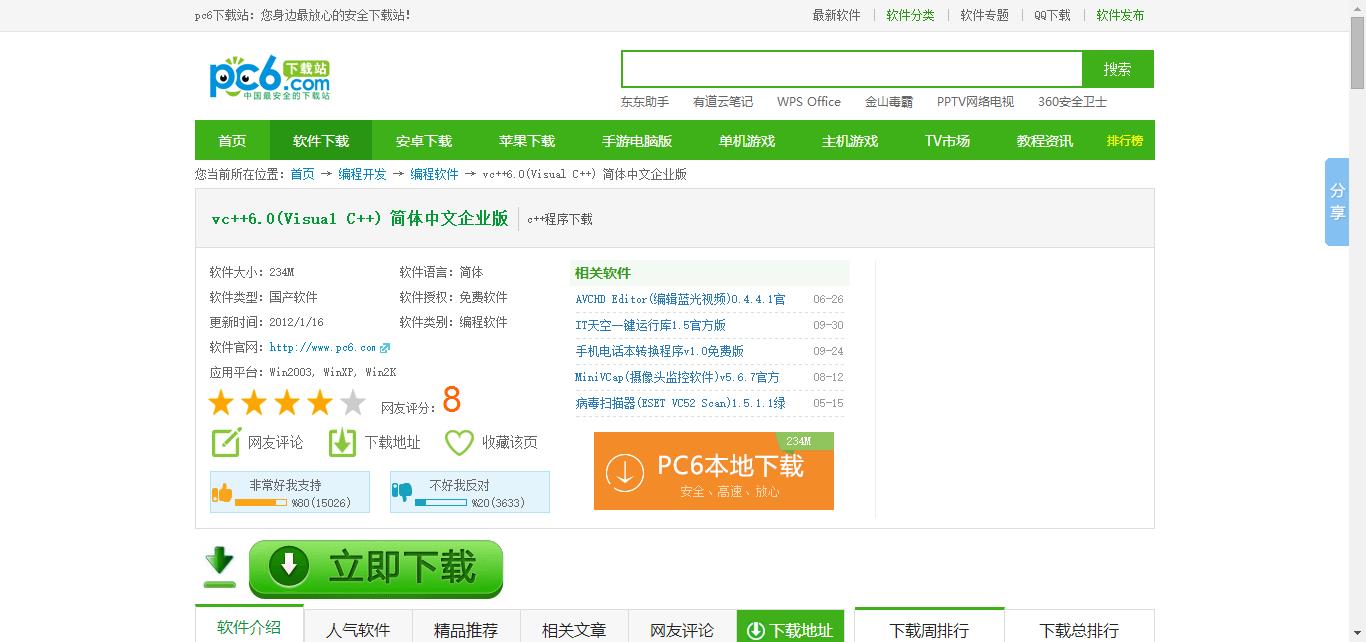Open 单机游戏 navigation item
Image resolution: width=1366 pixels, height=642 pixels.
click(747, 141)
